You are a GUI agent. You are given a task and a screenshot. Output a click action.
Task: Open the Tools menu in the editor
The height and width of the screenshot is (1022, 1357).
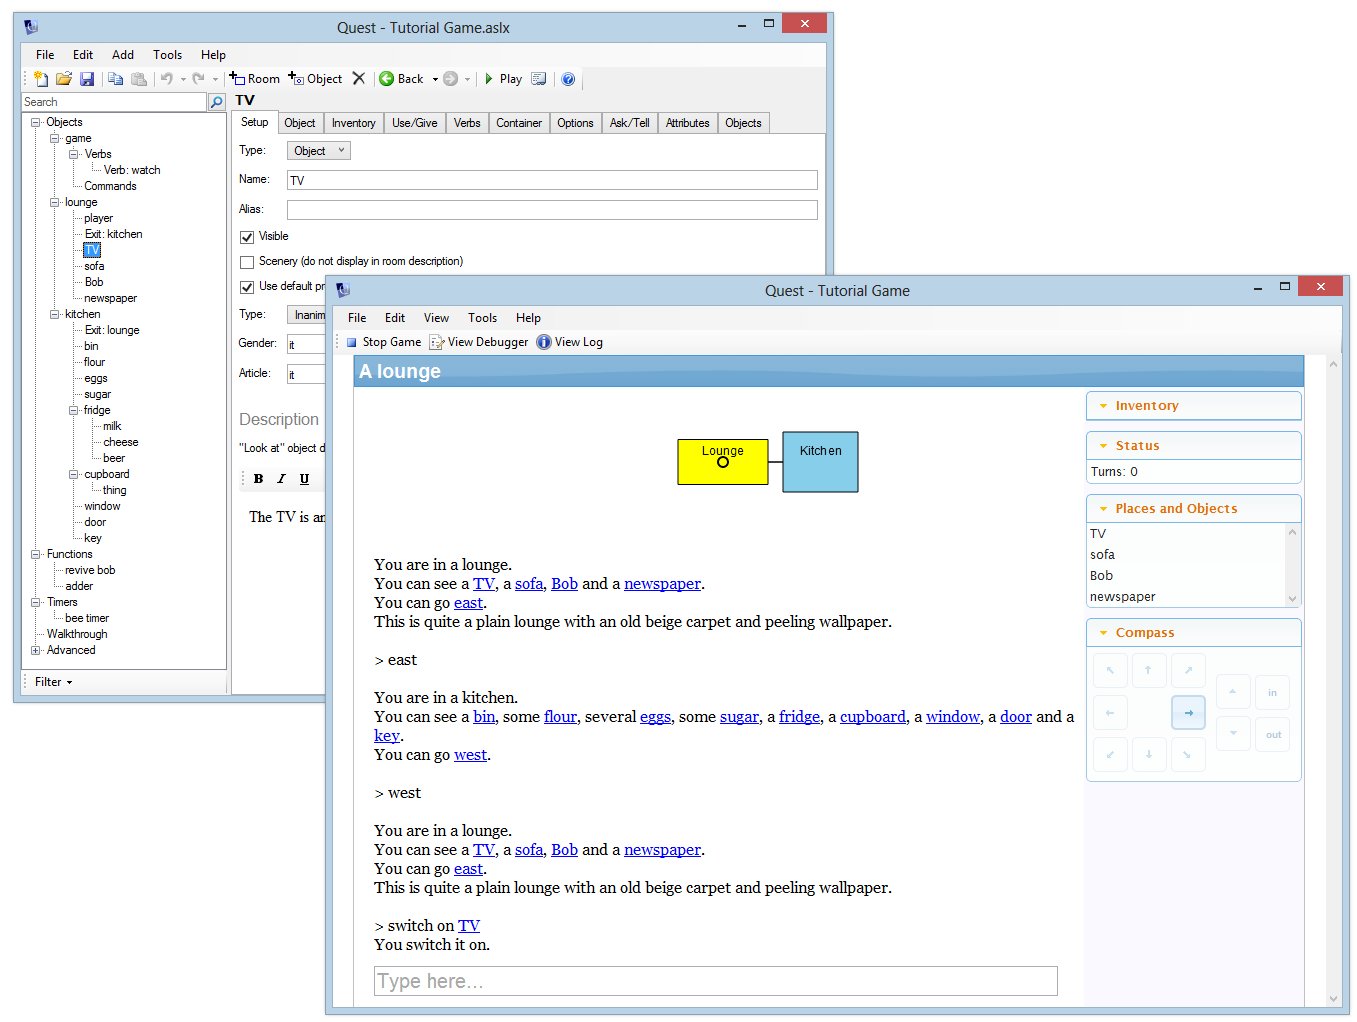coord(167,55)
